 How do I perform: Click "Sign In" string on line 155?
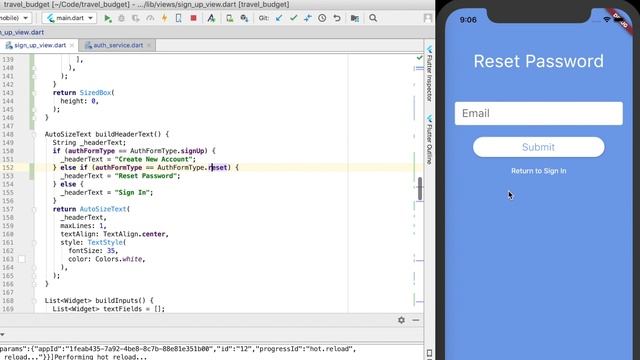(x=132, y=193)
